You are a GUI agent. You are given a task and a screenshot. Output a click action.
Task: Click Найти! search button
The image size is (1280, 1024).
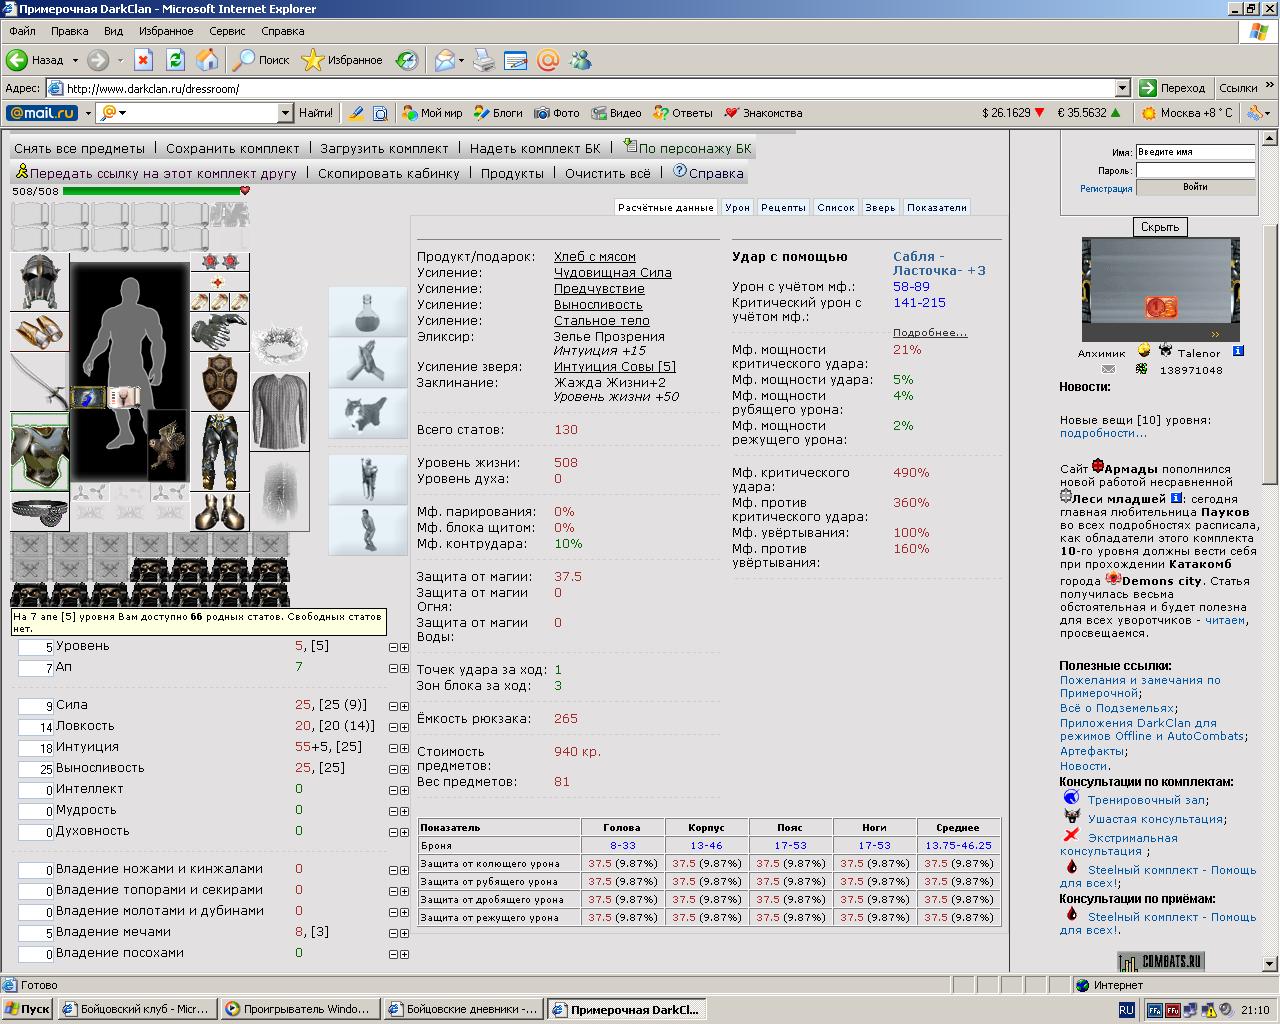pos(316,113)
